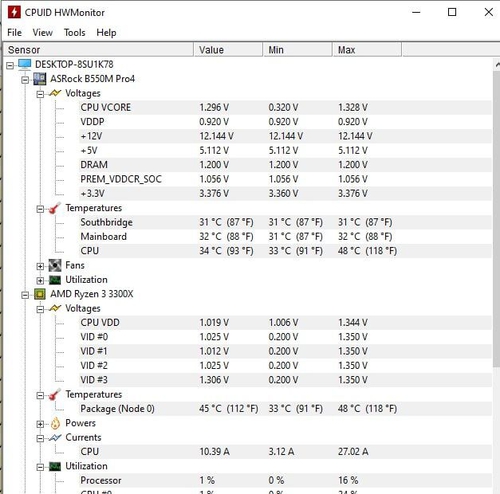500x494 pixels.
Task: Click the 1.296 V CPU VCORE value
Action: coord(214,107)
